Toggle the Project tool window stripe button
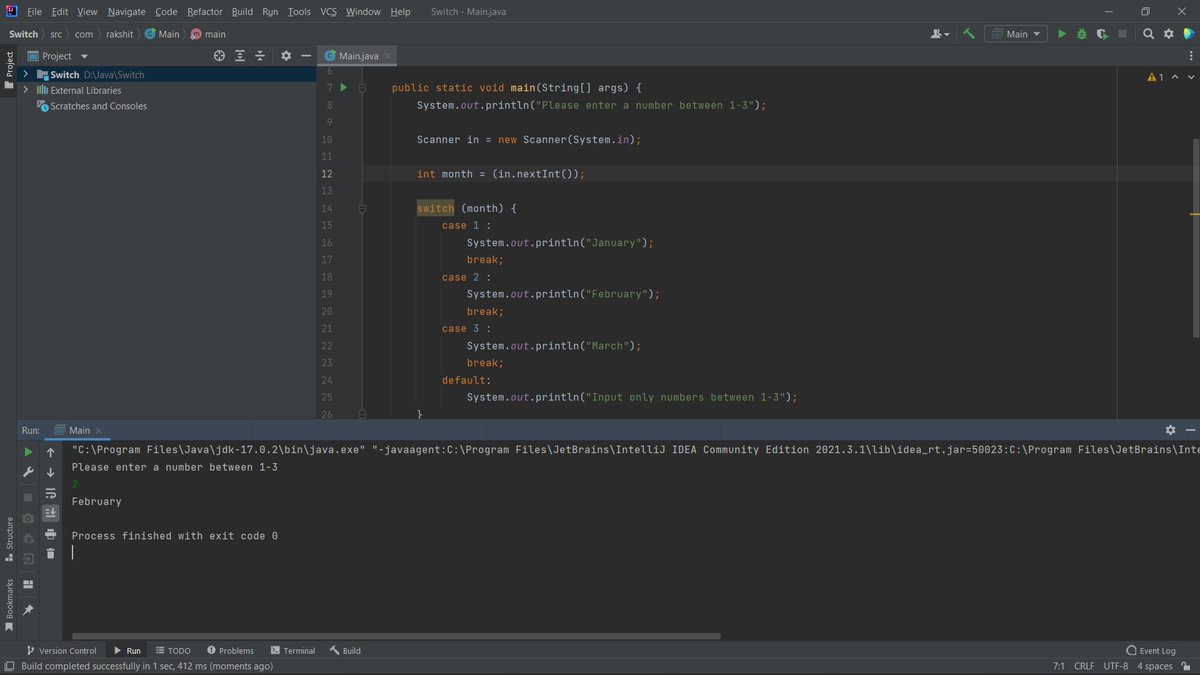Screen dimensions: 1200x675 pos(9,70)
